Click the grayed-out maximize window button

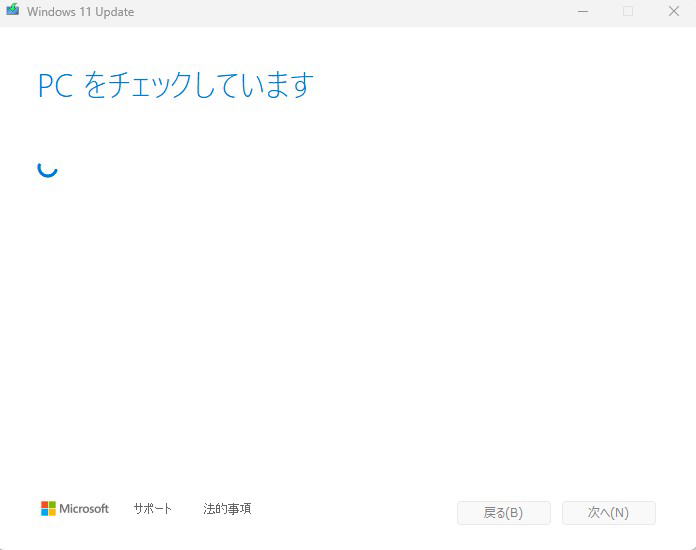(628, 12)
